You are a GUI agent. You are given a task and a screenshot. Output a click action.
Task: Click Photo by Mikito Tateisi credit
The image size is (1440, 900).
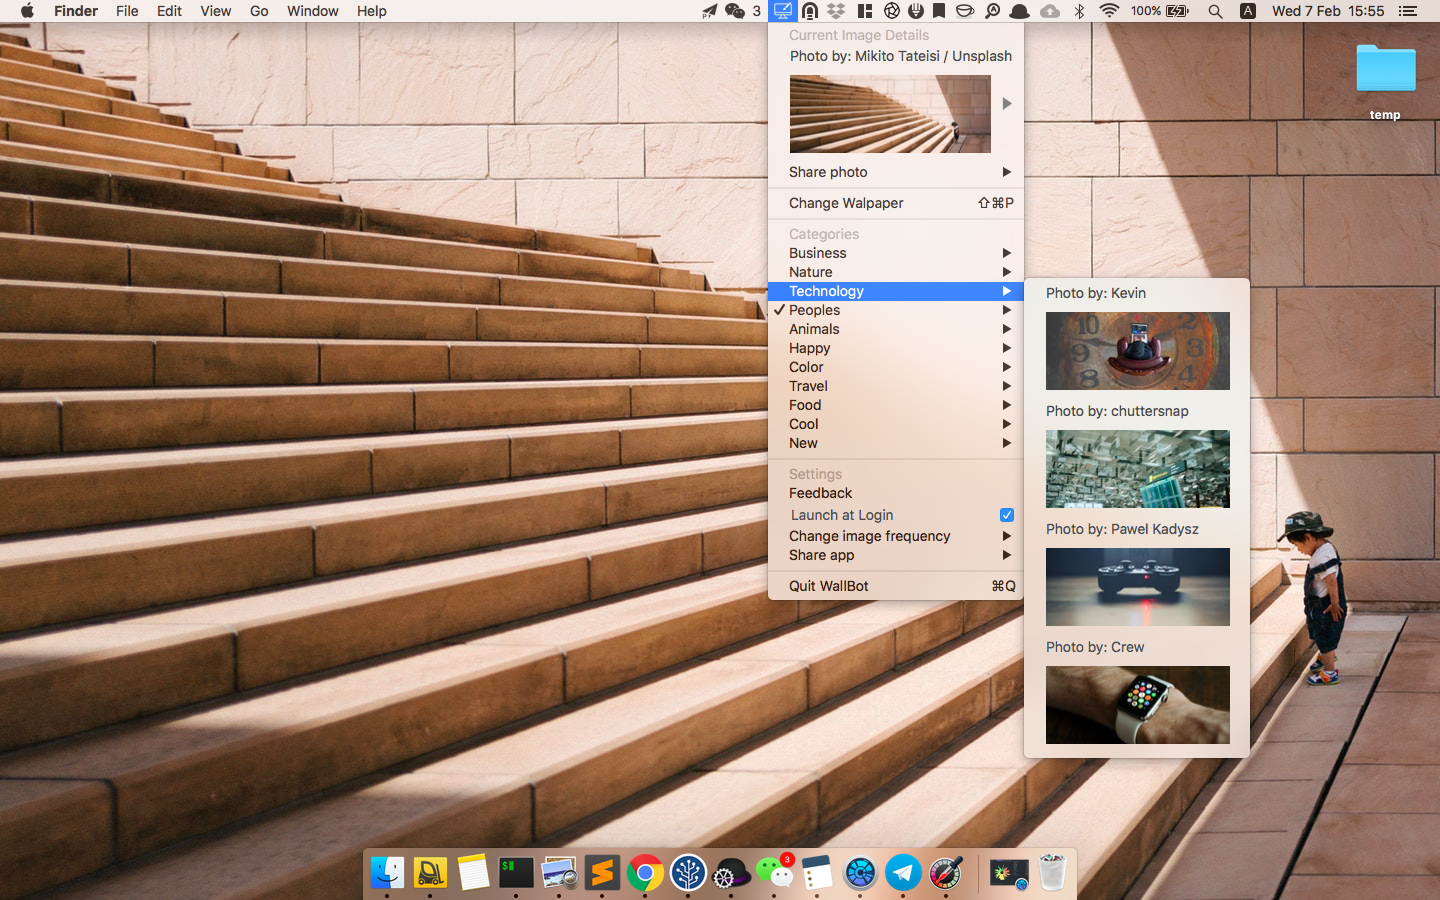pyautogui.click(x=901, y=56)
